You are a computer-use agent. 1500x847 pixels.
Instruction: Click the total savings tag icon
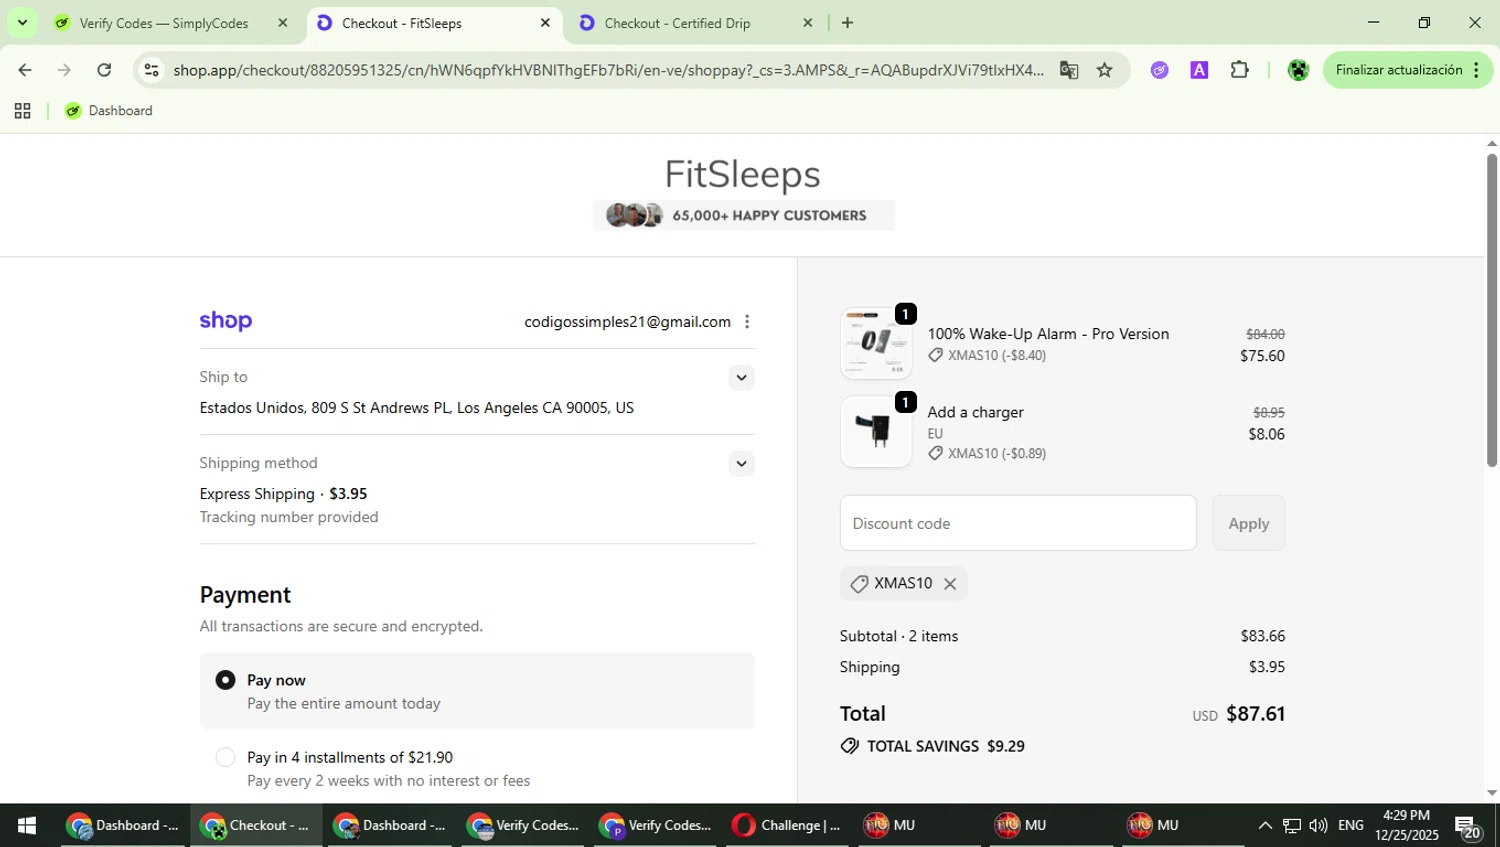tap(850, 746)
